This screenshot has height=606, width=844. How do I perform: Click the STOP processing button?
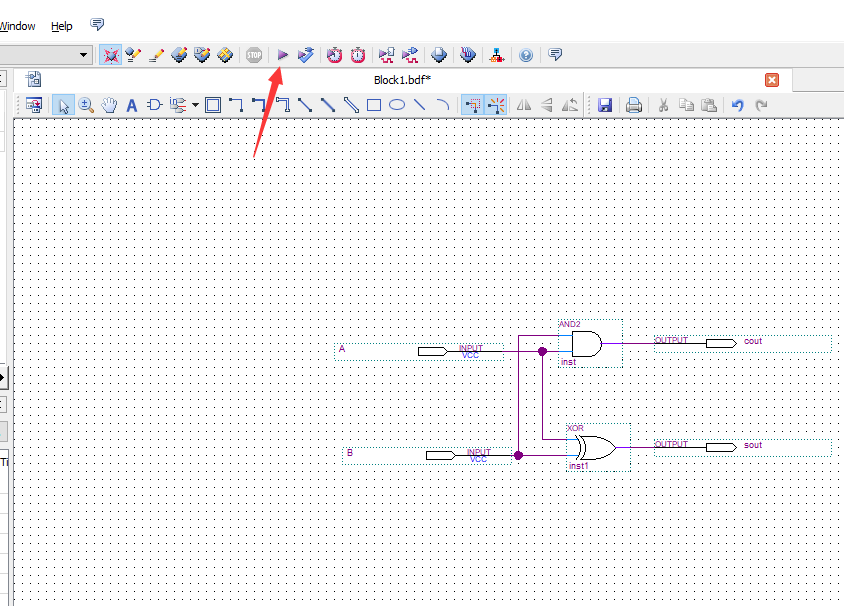[x=254, y=55]
